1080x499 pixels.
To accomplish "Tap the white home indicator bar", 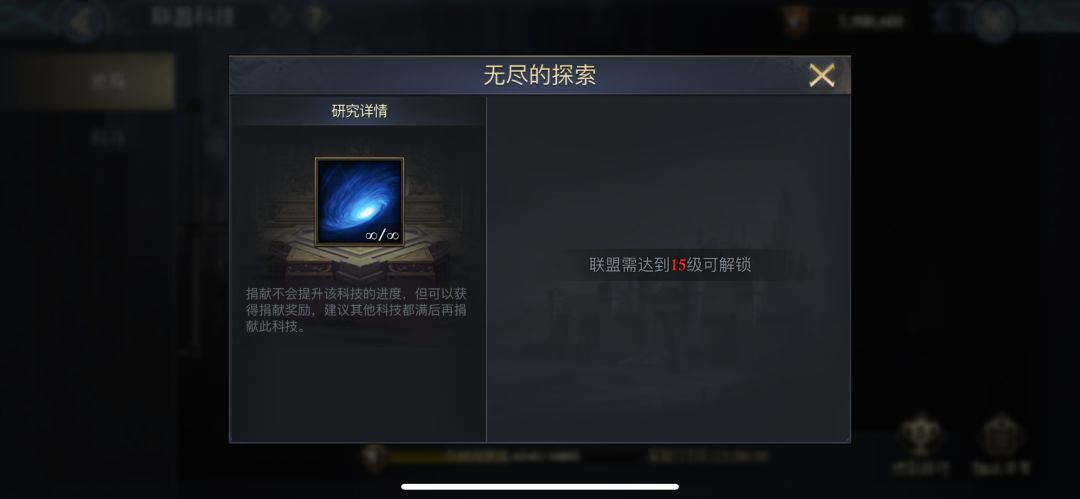I will click(540, 486).
